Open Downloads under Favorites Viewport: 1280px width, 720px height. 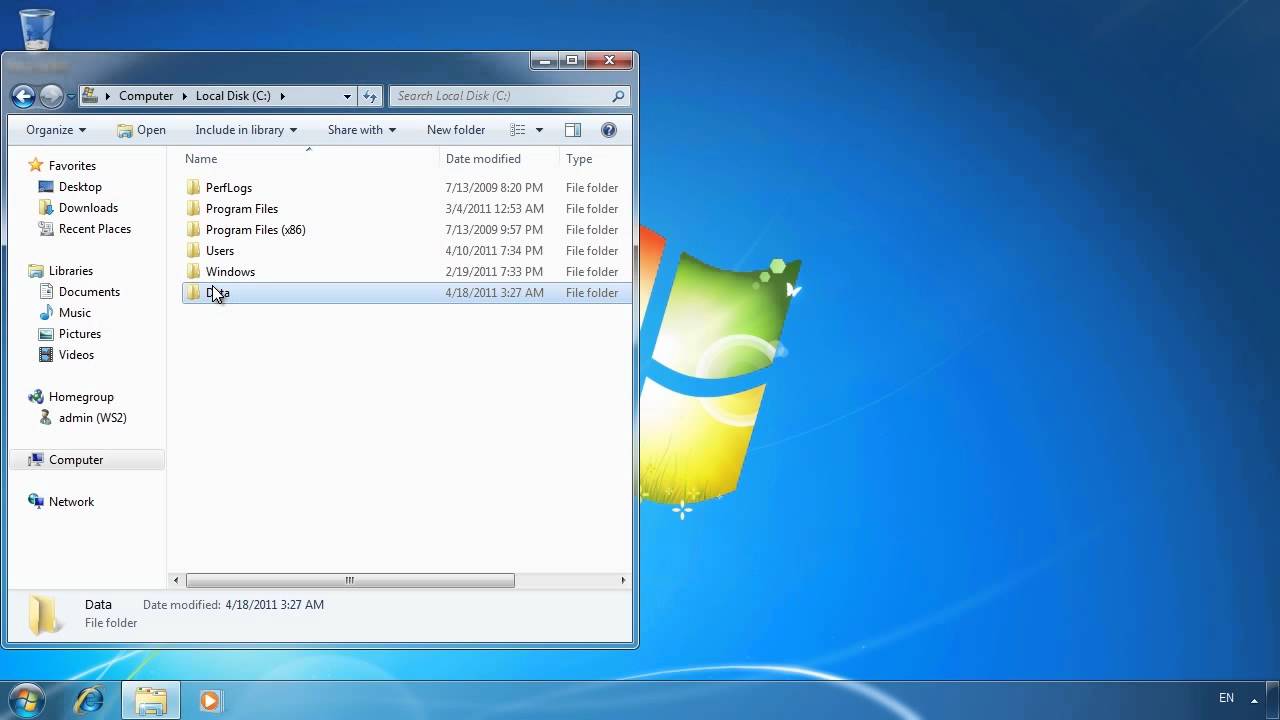pos(88,208)
